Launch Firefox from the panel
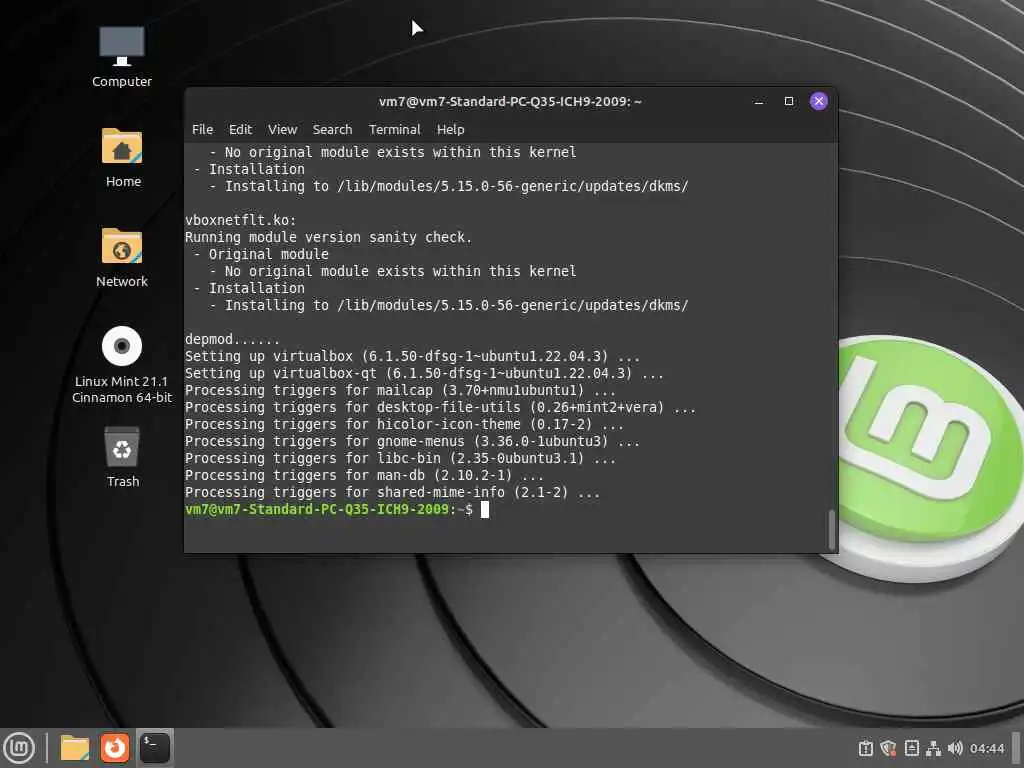Screen dimensions: 1024x768 coord(115,748)
